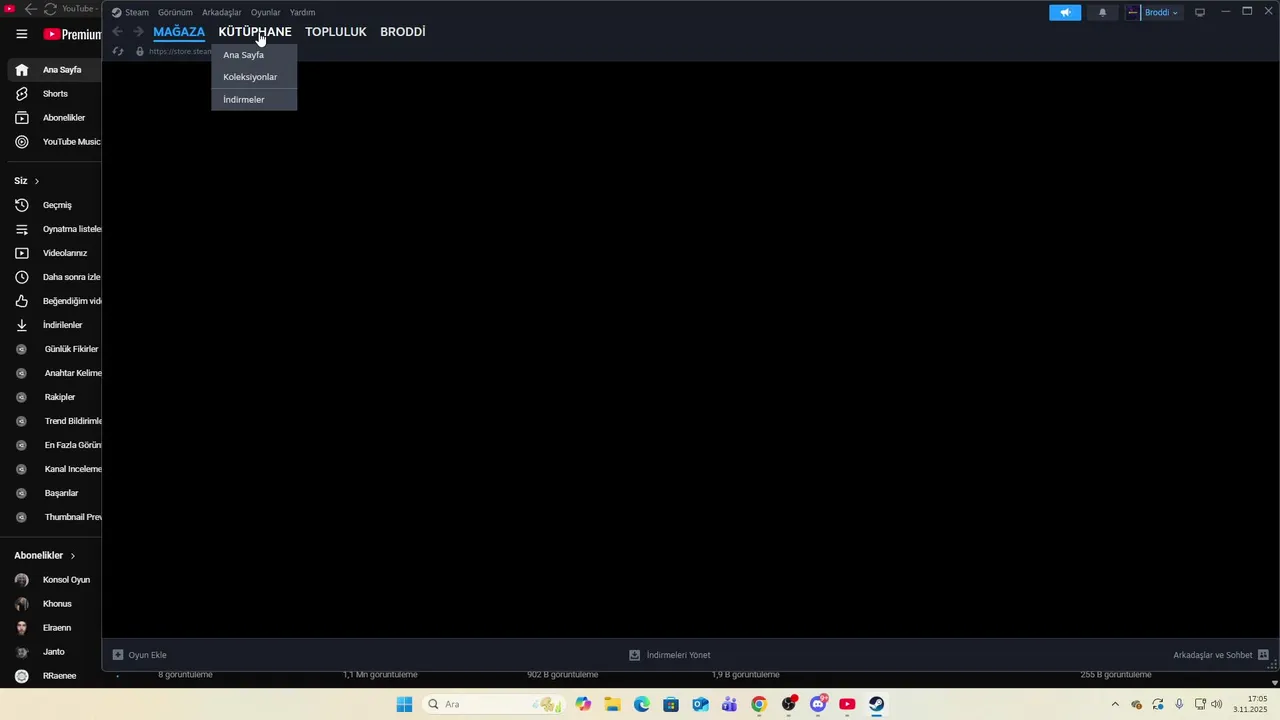Open Oynatma listeleri in YouTube sidebar

click(55, 229)
